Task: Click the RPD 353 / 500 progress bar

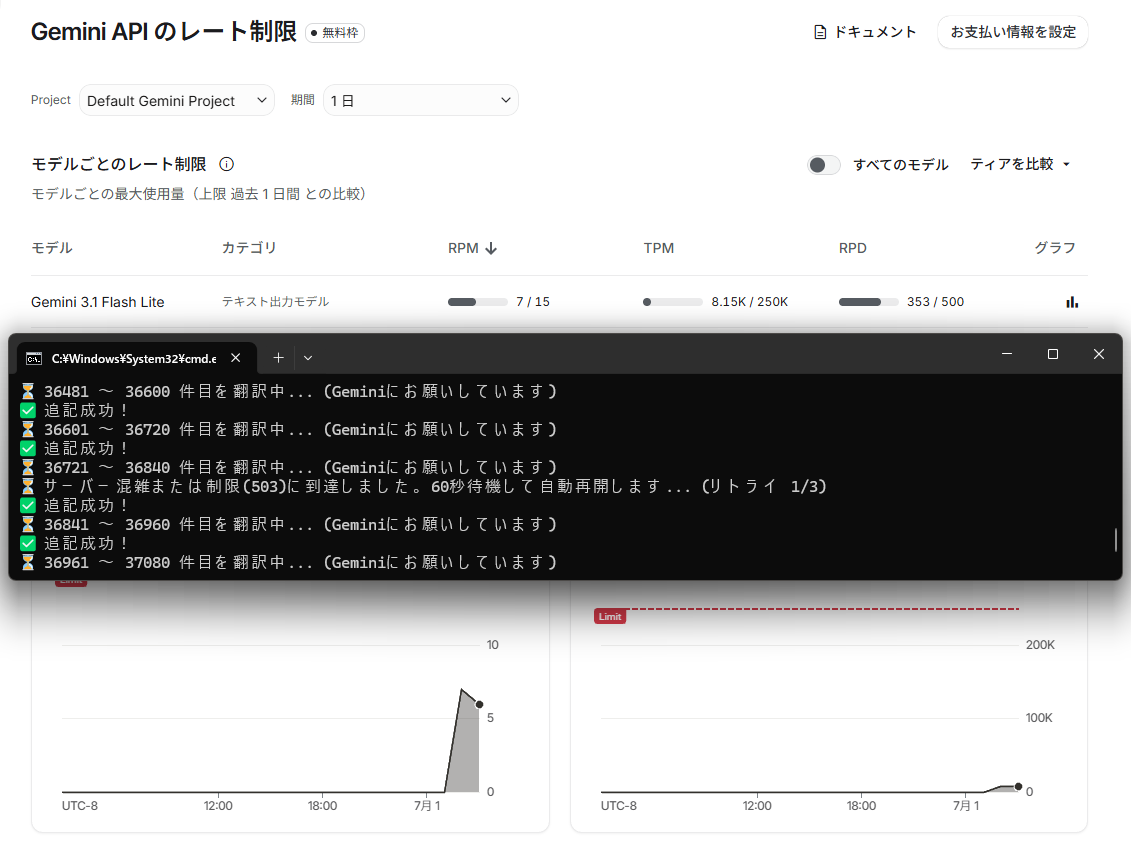Action: [x=868, y=302]
